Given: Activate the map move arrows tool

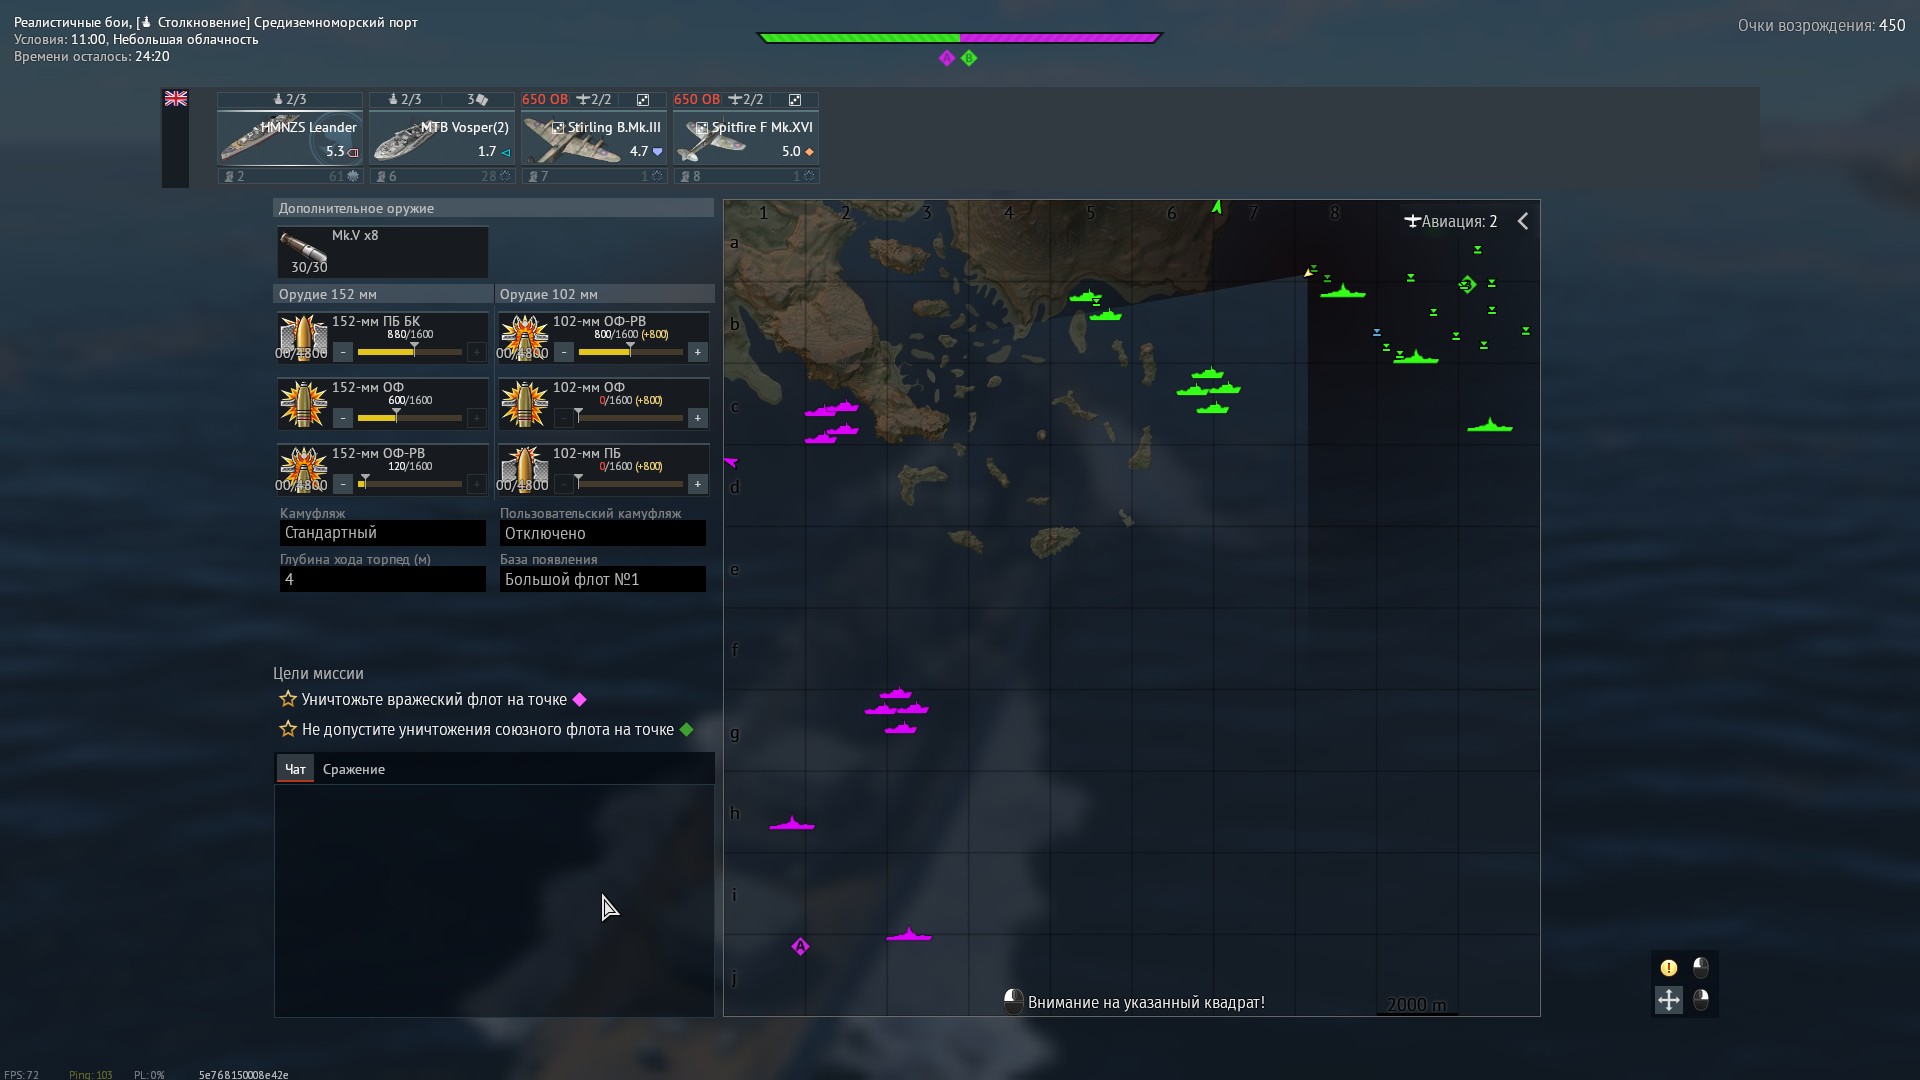Looking at the screenshot, I should coord(1668,999).
